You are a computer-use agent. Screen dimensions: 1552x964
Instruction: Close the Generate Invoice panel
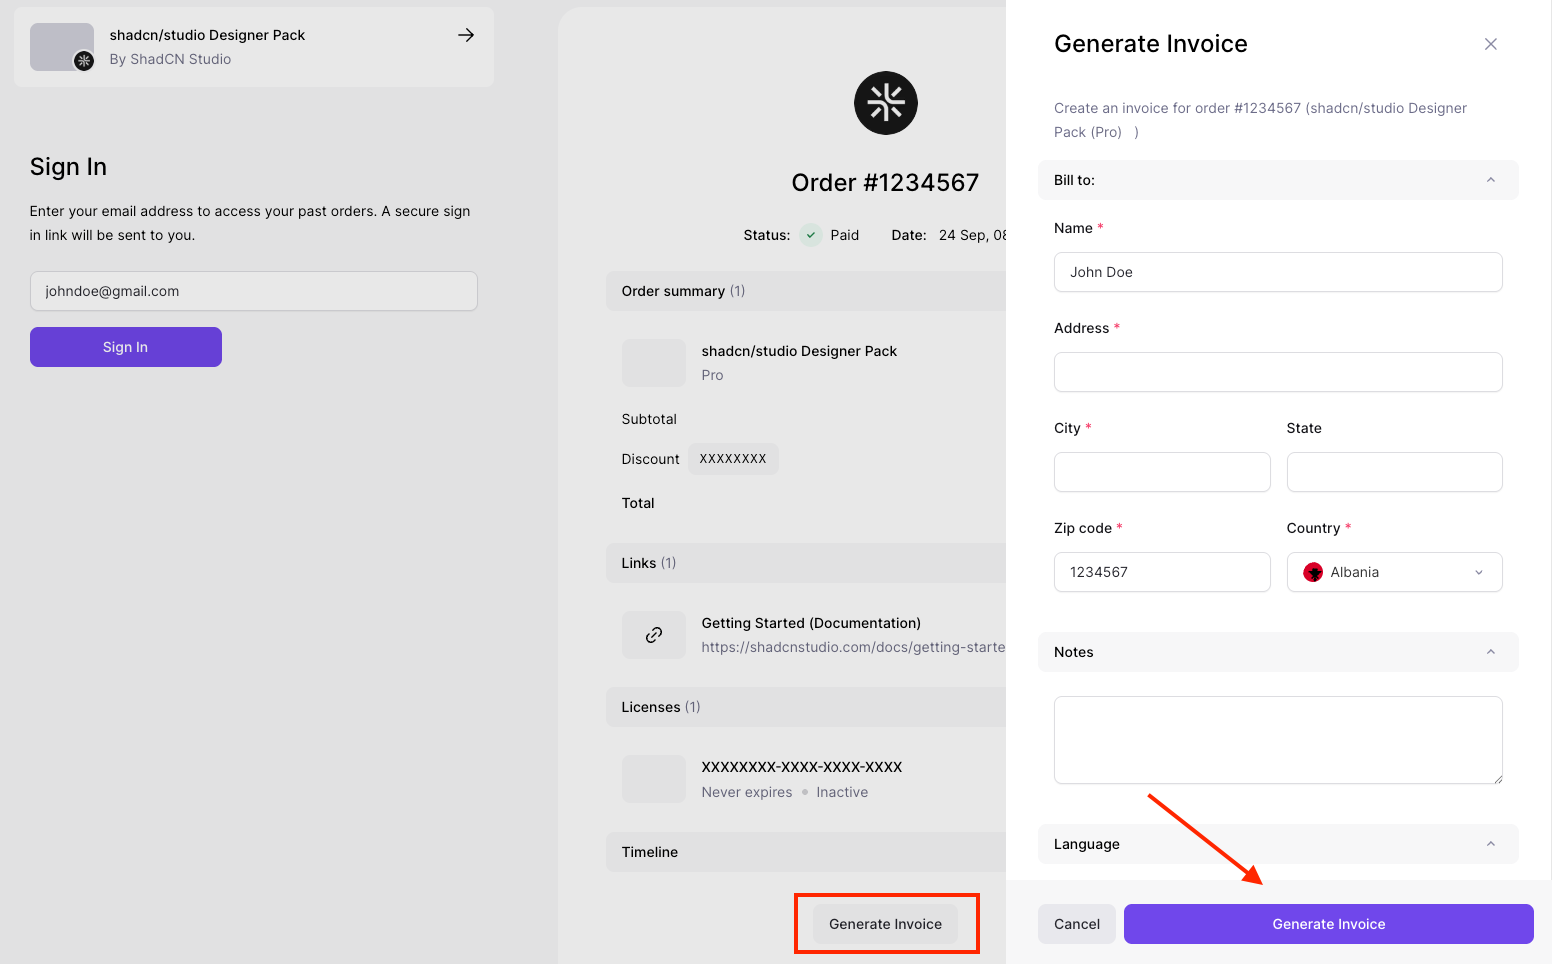click(x=1490, y=44)
